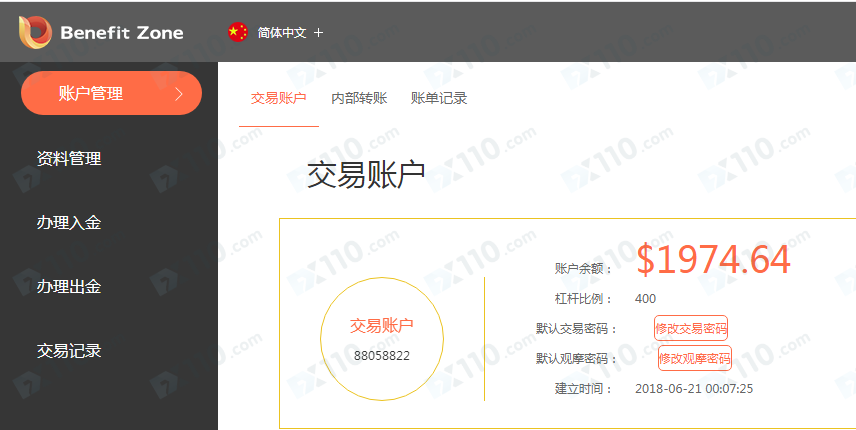Viewport: 856px width, 430px height.
Task: Switch to the 交易账户 tab
Action: tap(278, 98)
